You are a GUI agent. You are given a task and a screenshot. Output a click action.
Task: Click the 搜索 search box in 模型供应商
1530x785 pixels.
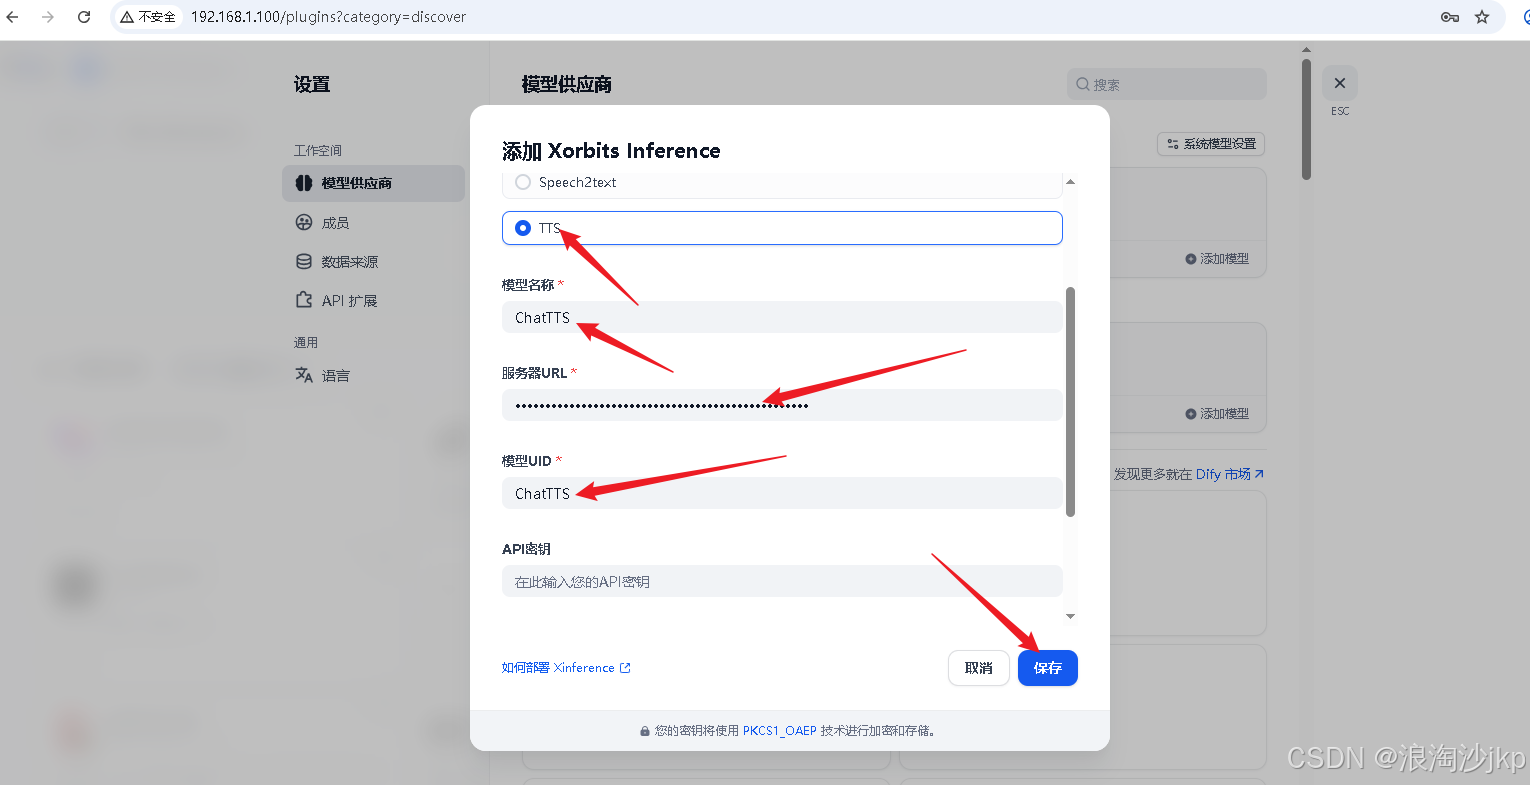click(1167, 84)
